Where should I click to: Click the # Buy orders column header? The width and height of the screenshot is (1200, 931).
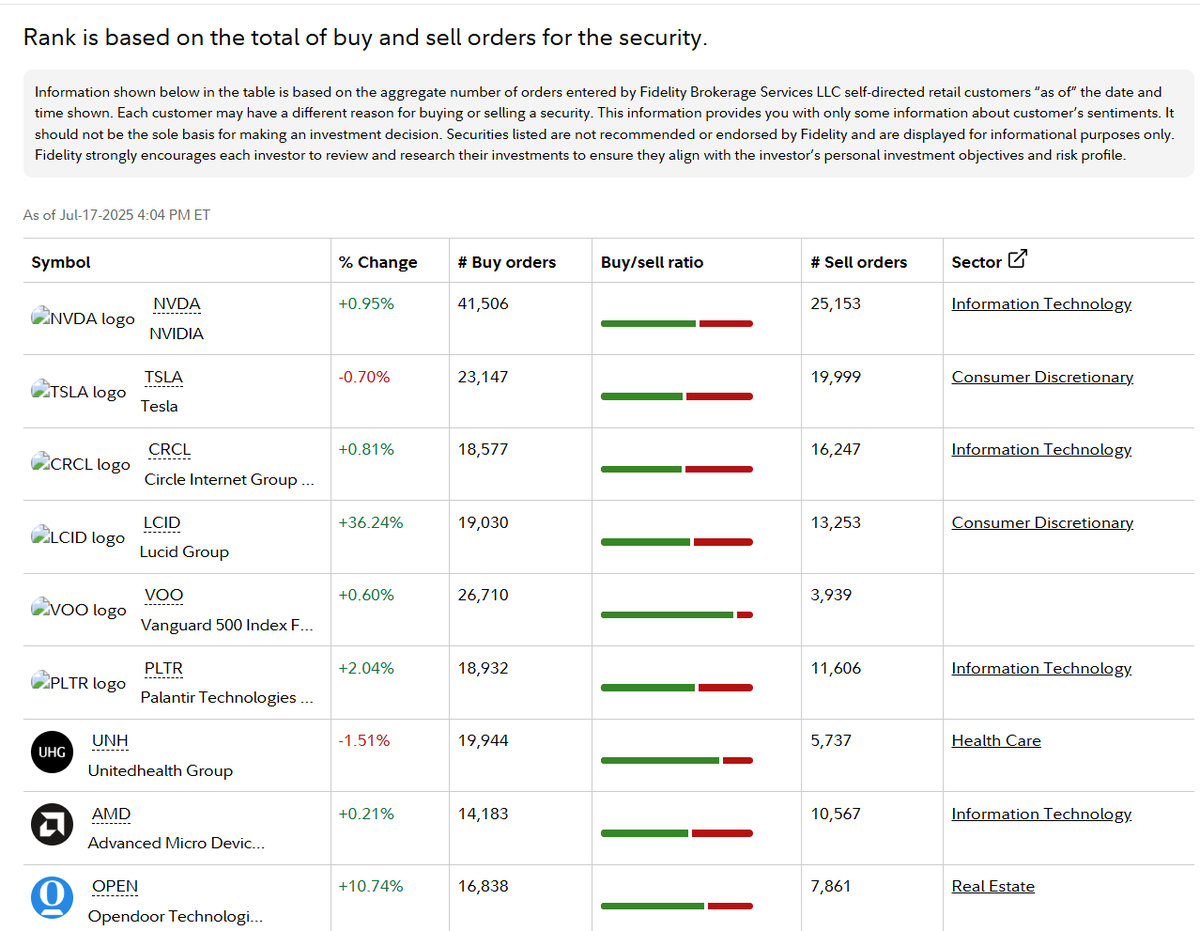coord(506,262)
